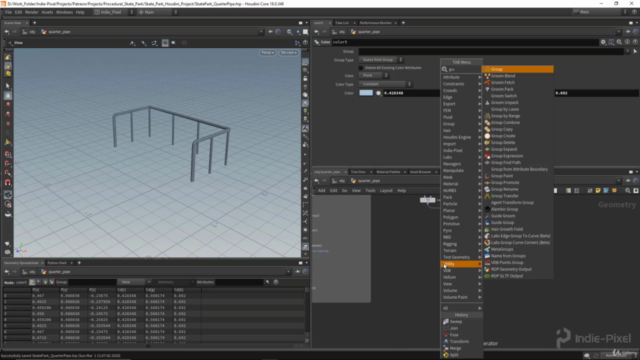Expand Polygon category in TAB menu
Screen dimensions: 640x360
(461, 217)
